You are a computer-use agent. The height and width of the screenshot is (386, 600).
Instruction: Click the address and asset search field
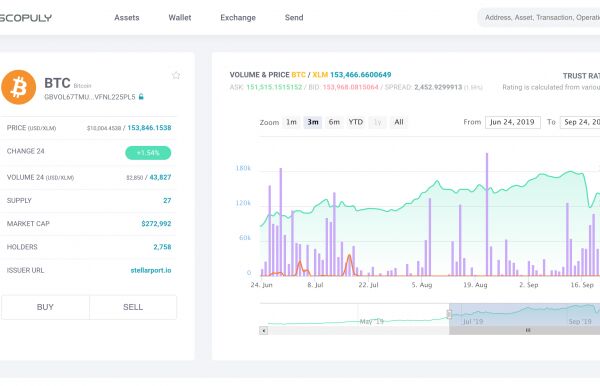tap(539, 18)
